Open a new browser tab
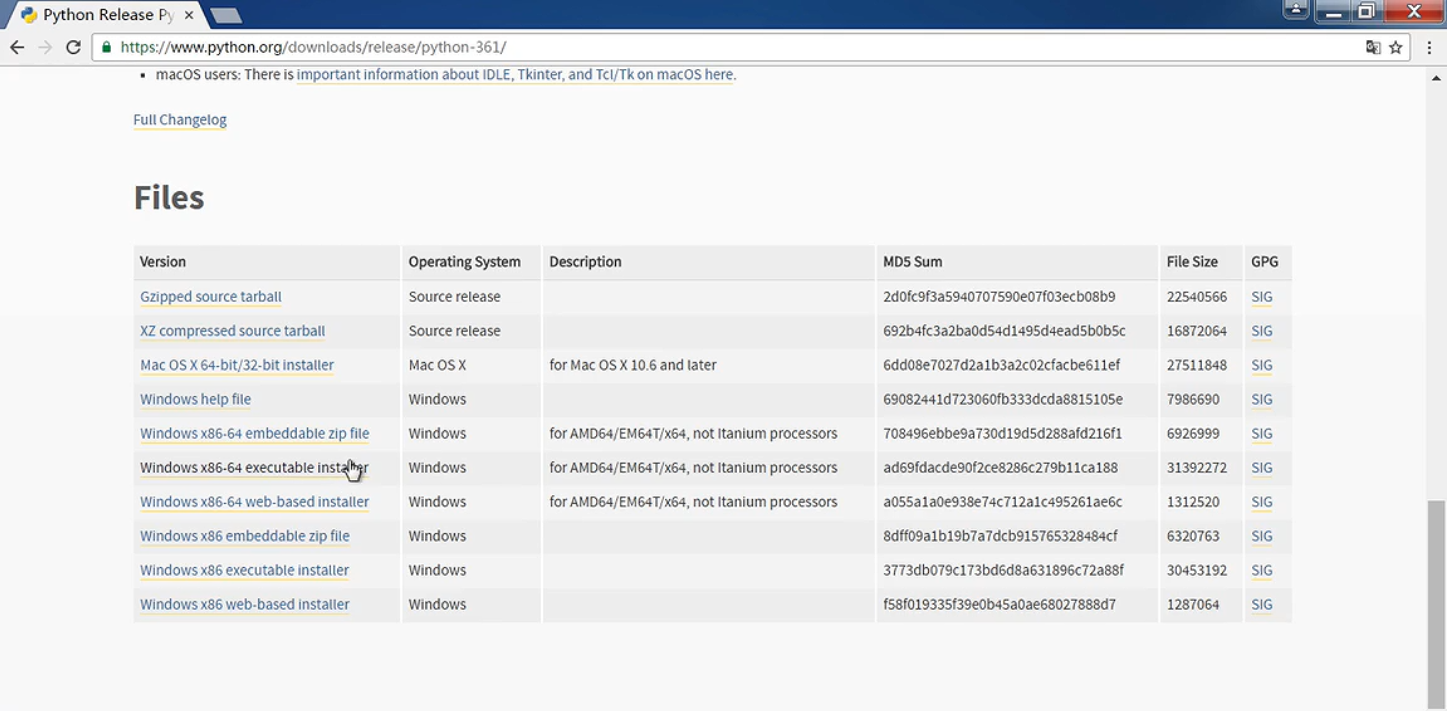The height and width of the screenshot is (711, 1447). pyautogui.click(x=226, y=15)
